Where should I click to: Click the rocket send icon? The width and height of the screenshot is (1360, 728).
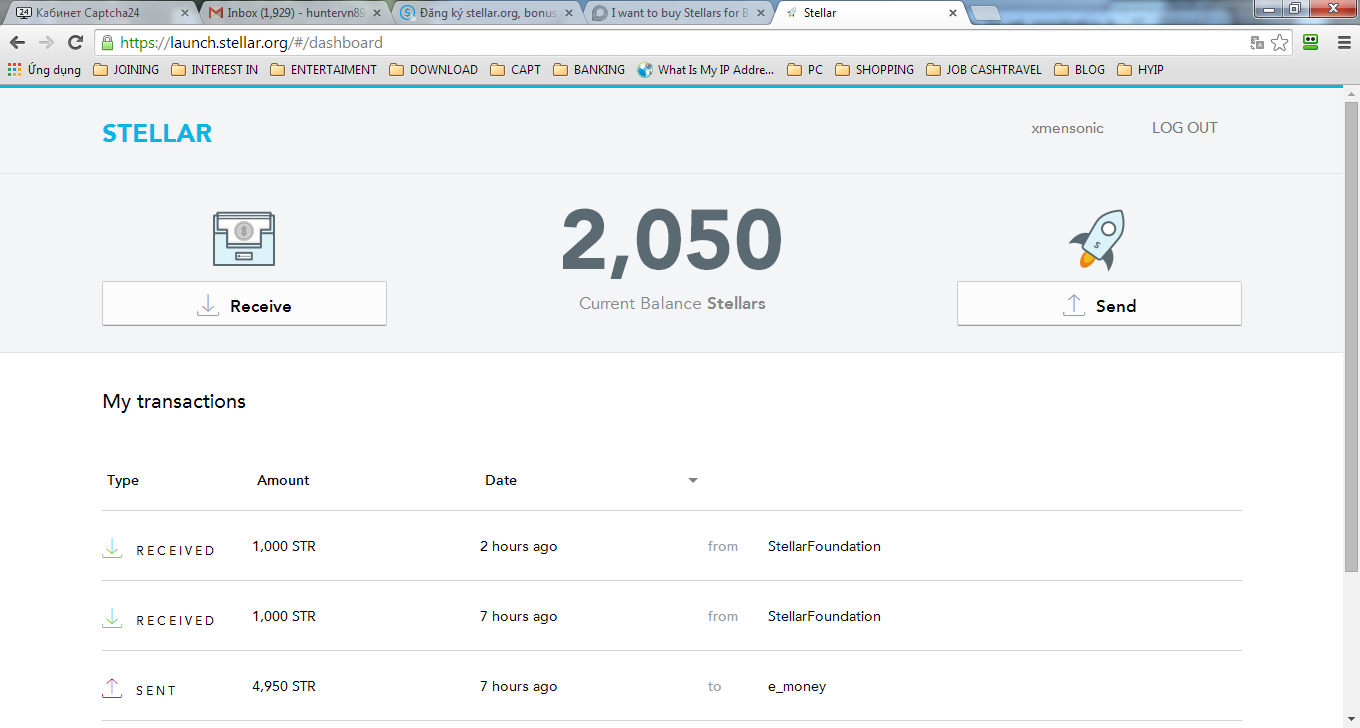(x=1097, y=240)
